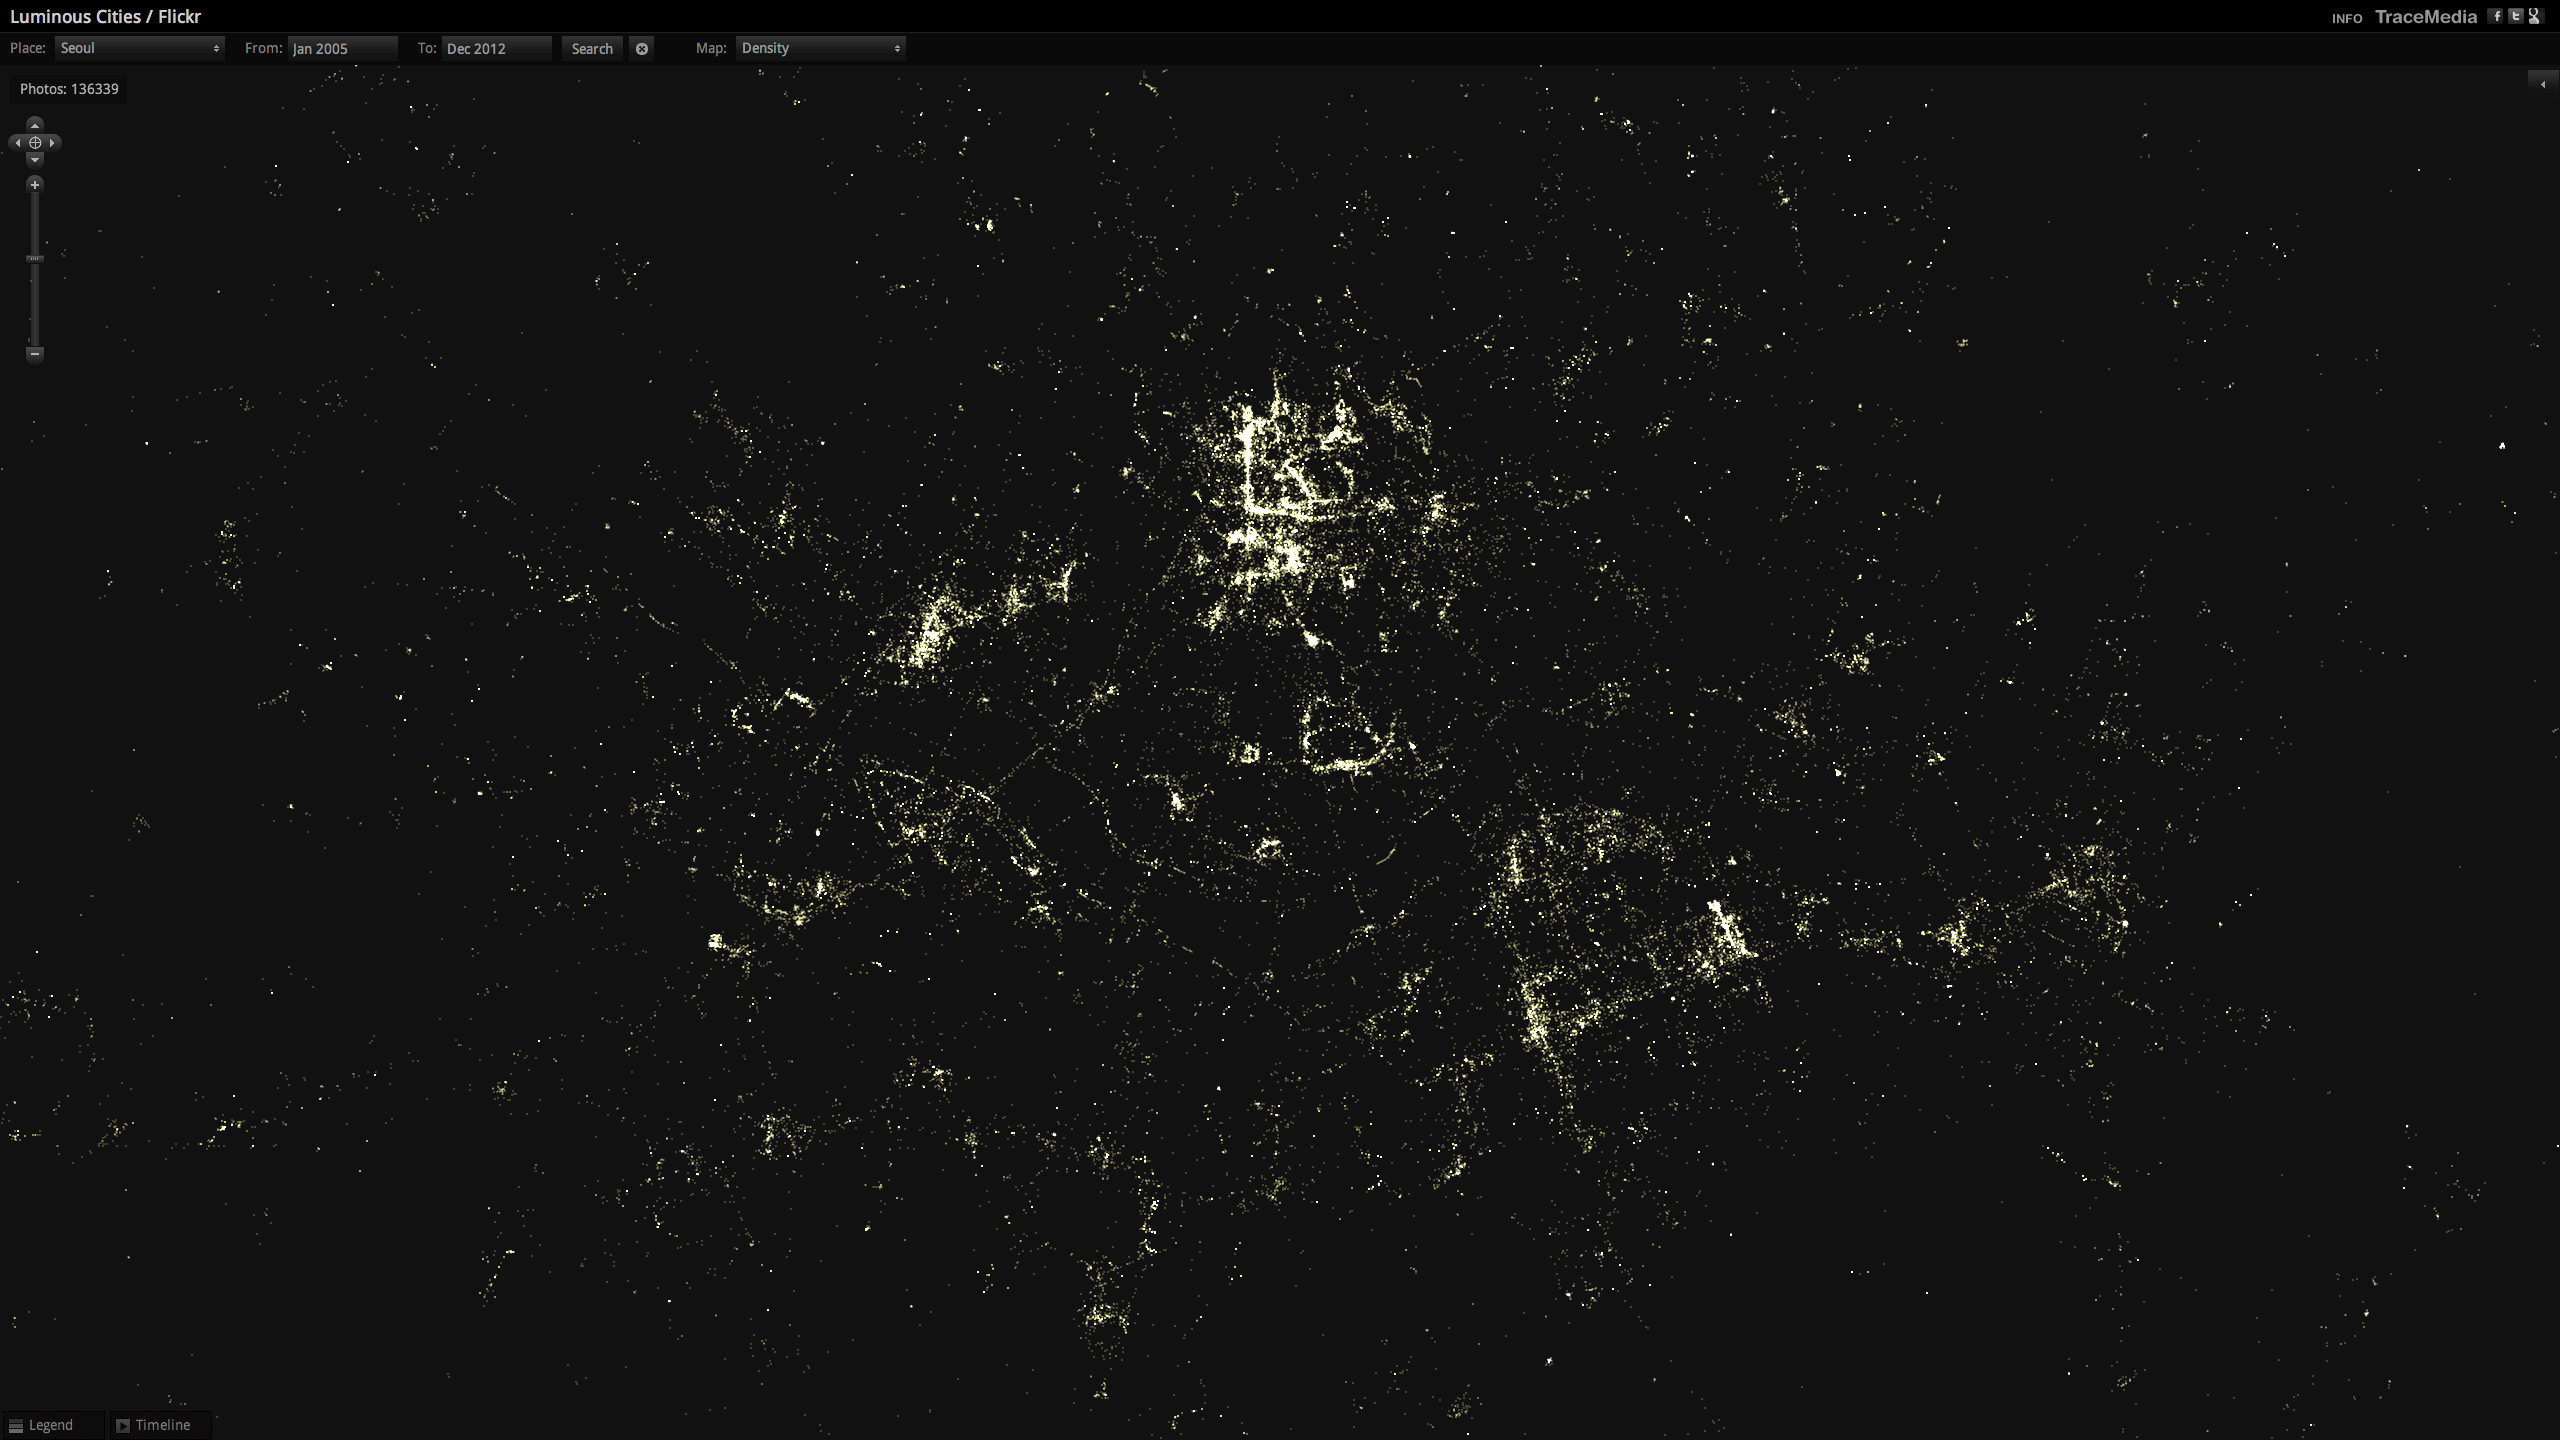Pan the map left with arrow

click(18, 143)
